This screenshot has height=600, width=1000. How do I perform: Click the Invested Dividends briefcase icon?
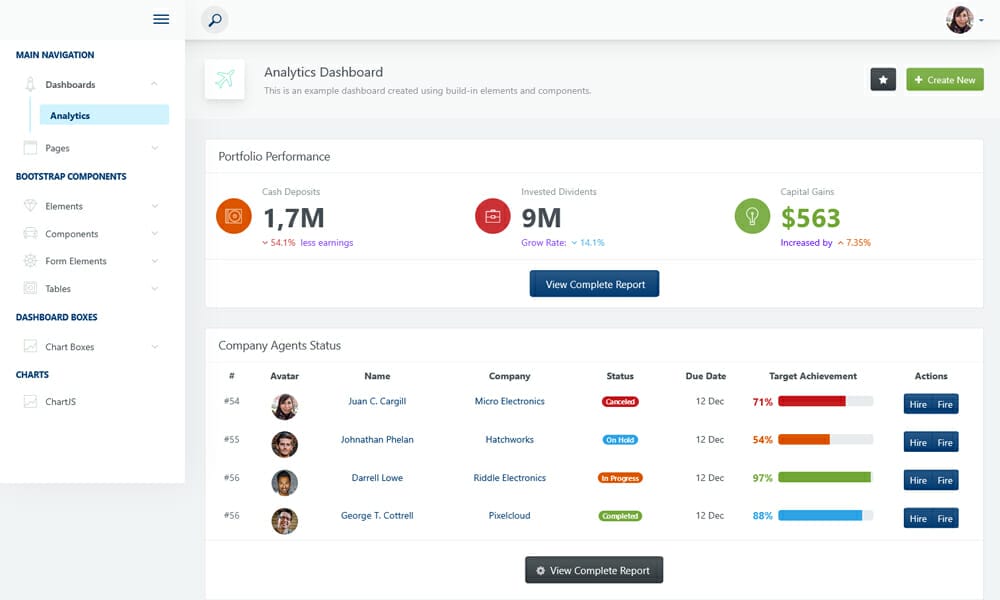coord(492,215)
